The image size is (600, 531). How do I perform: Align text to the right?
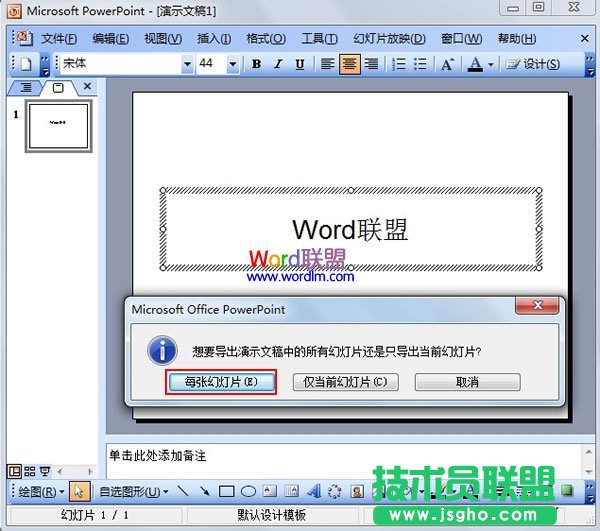pos(371,64)
